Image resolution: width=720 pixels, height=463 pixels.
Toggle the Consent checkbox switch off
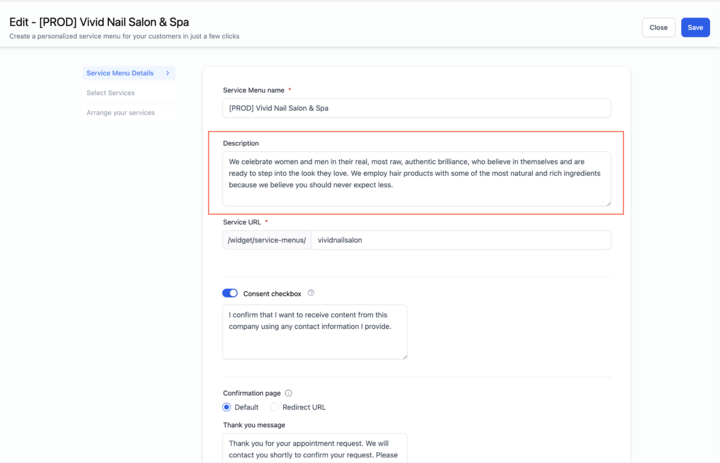tap(230, 293)
